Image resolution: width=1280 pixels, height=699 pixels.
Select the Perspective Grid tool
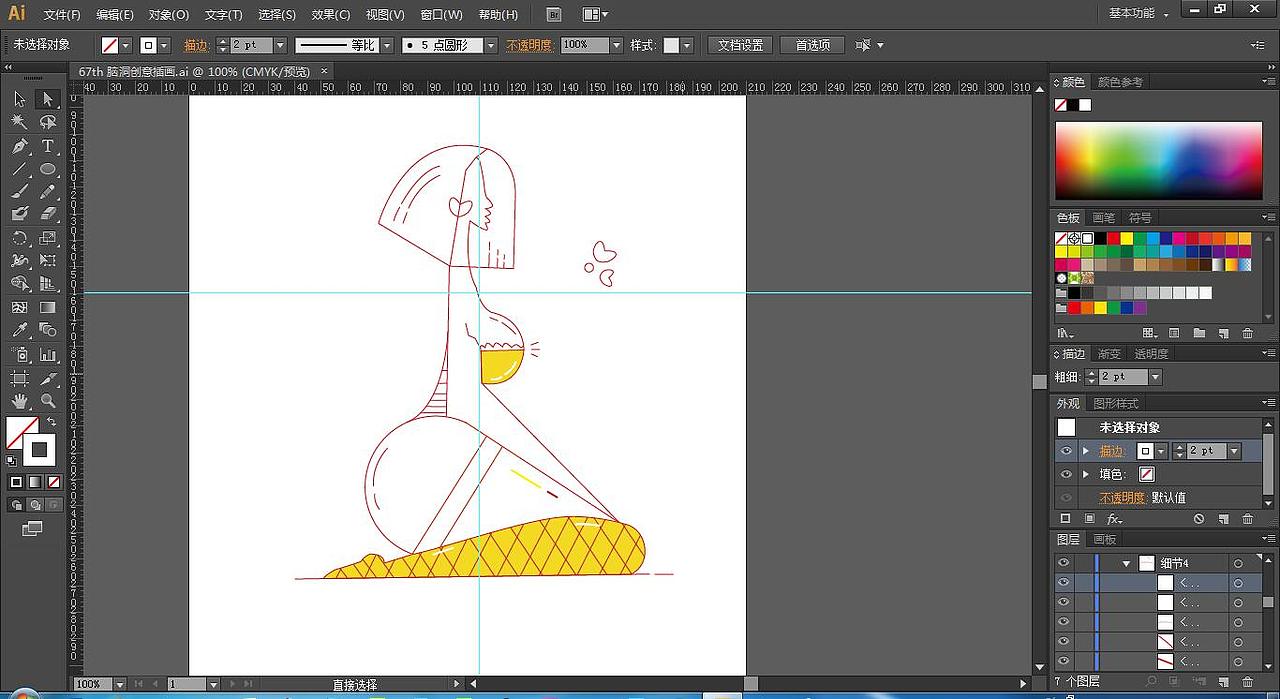pyautogui.click(x=47, y=284)
